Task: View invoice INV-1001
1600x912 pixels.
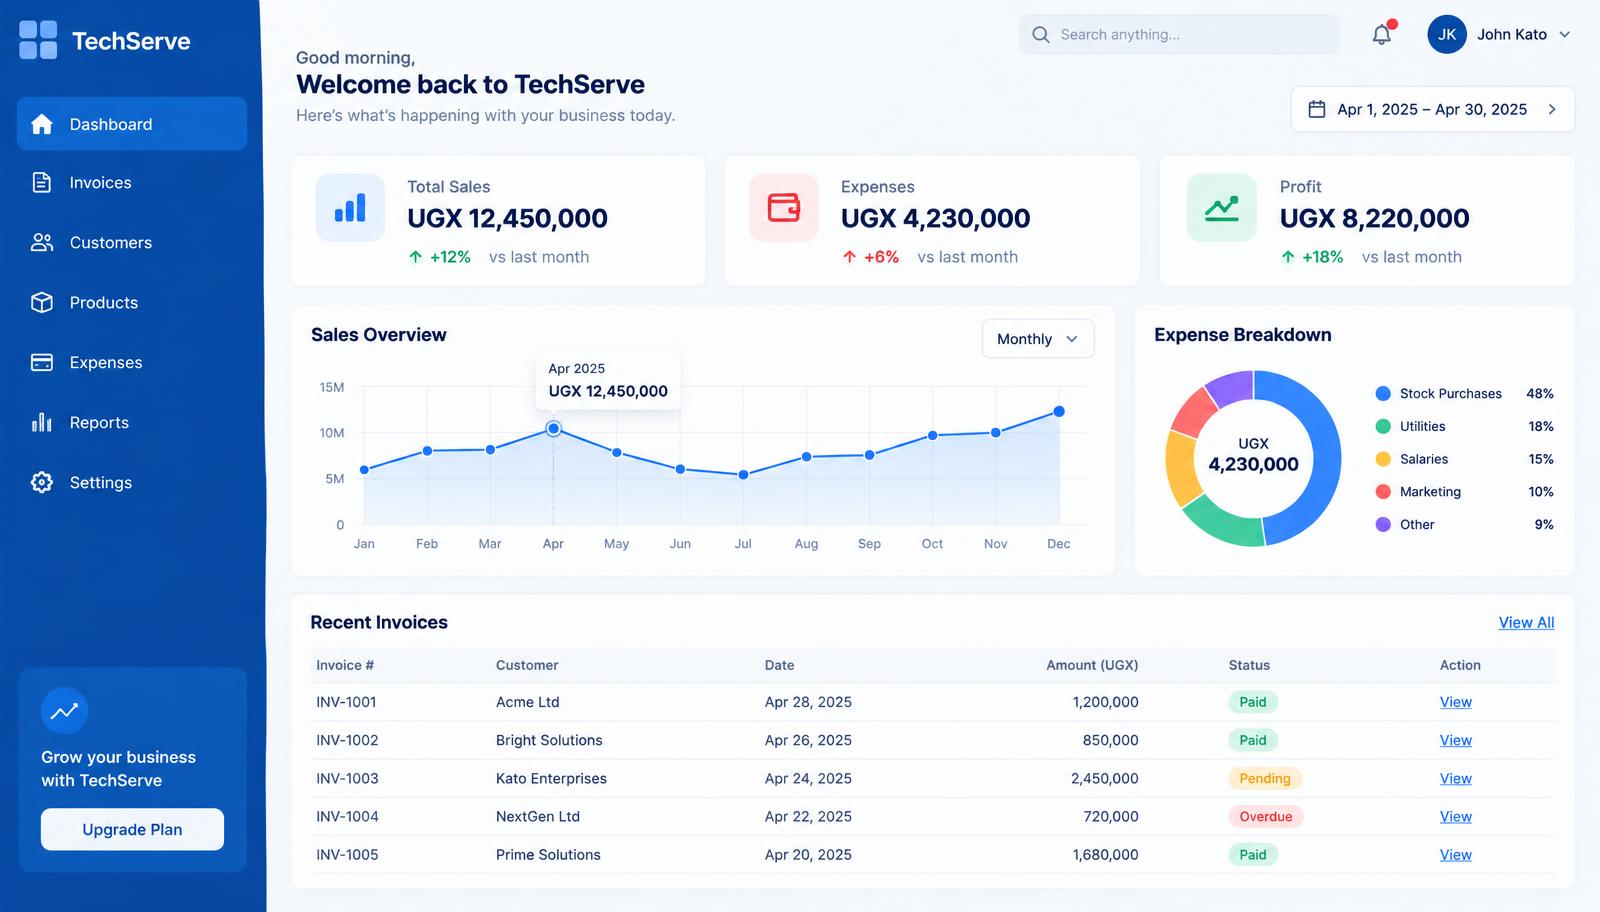Action: click(x=1456, y=702)
